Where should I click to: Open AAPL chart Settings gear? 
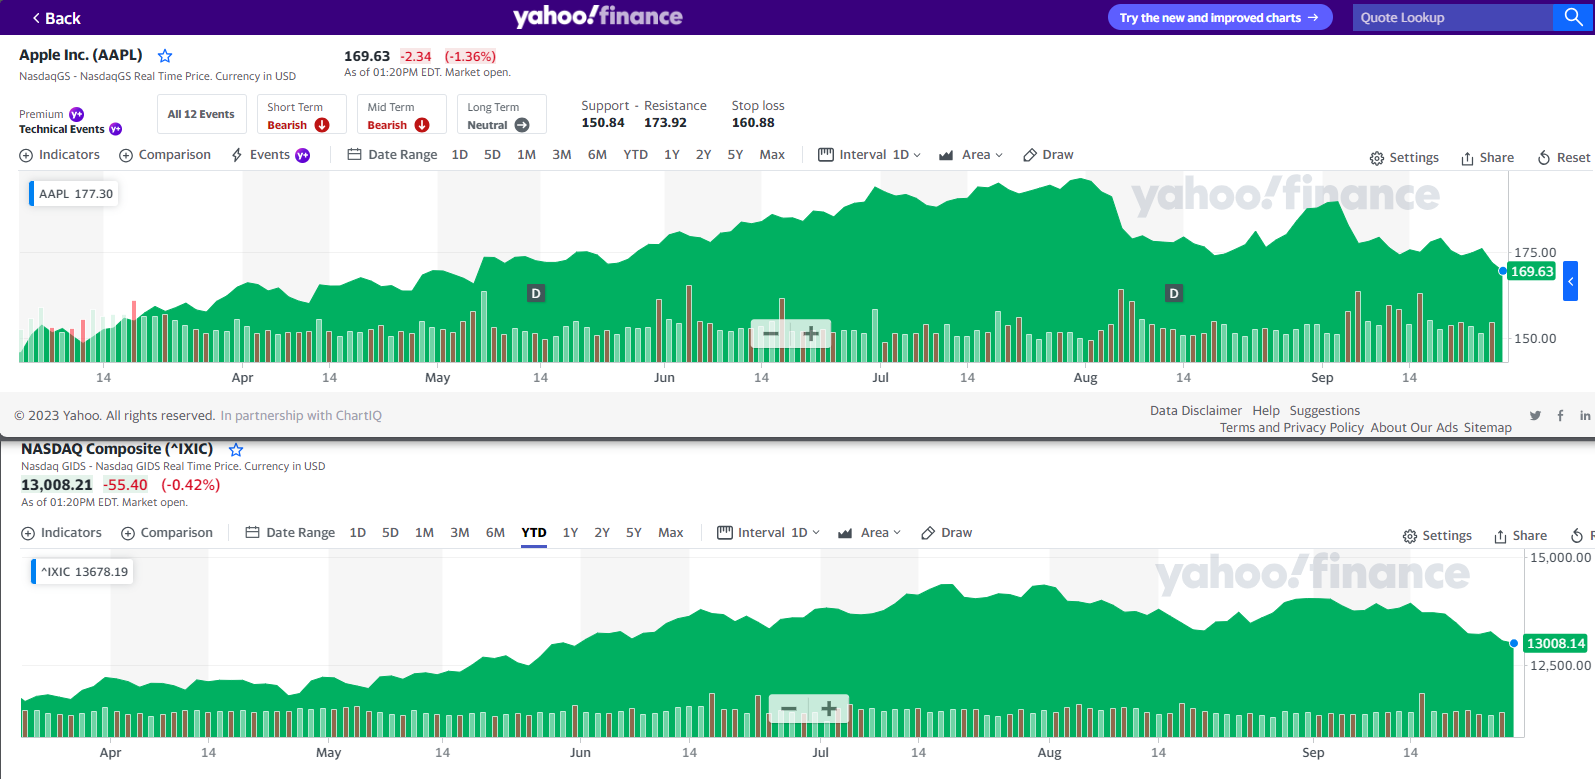tap(1404, 158)
